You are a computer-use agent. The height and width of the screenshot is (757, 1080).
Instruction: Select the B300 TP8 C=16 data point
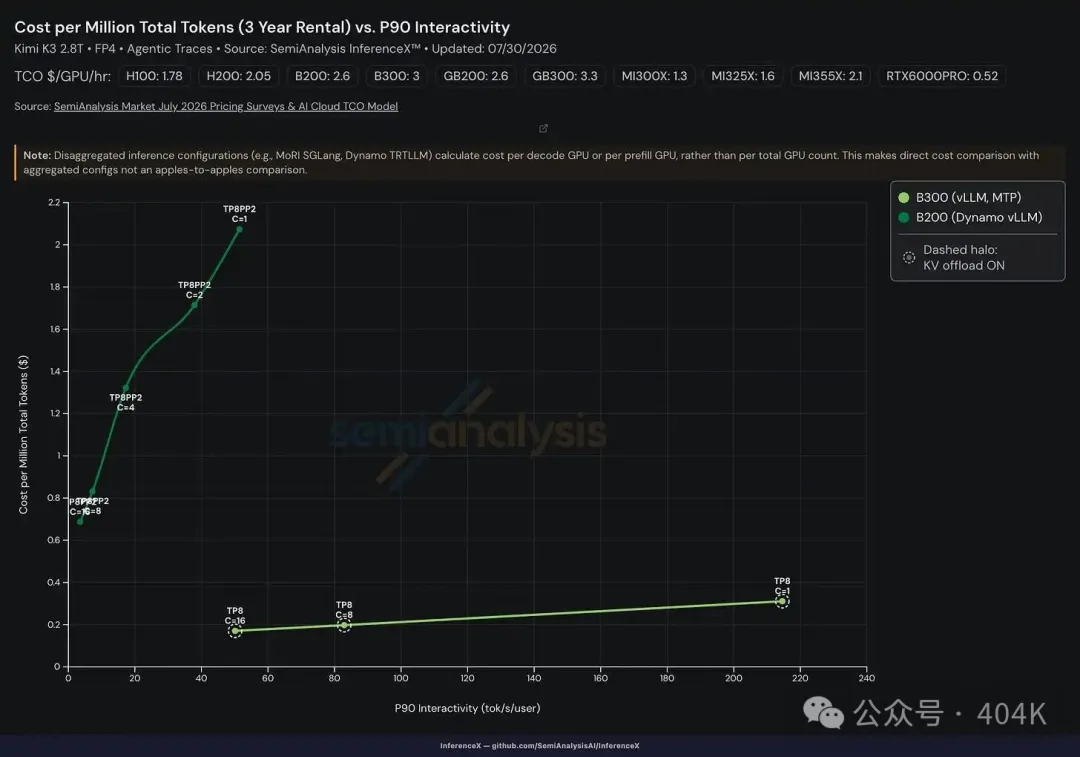click(x=235, y=630)
